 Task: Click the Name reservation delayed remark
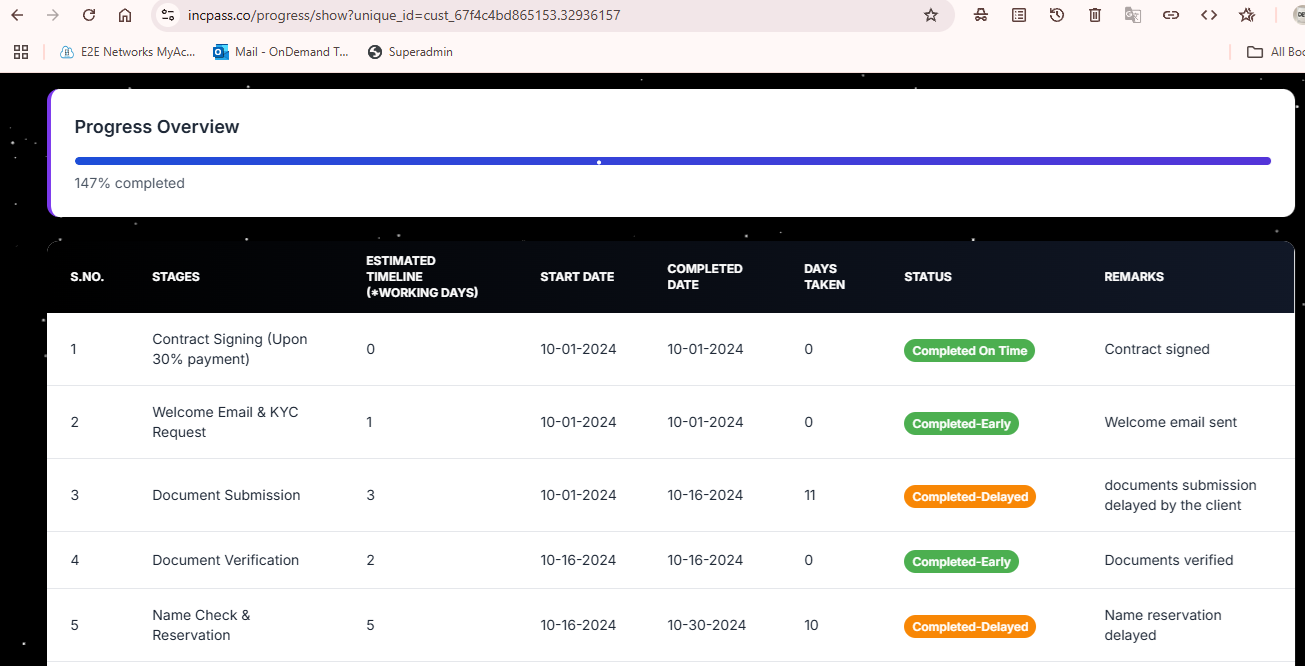[x=1163, y=625]
